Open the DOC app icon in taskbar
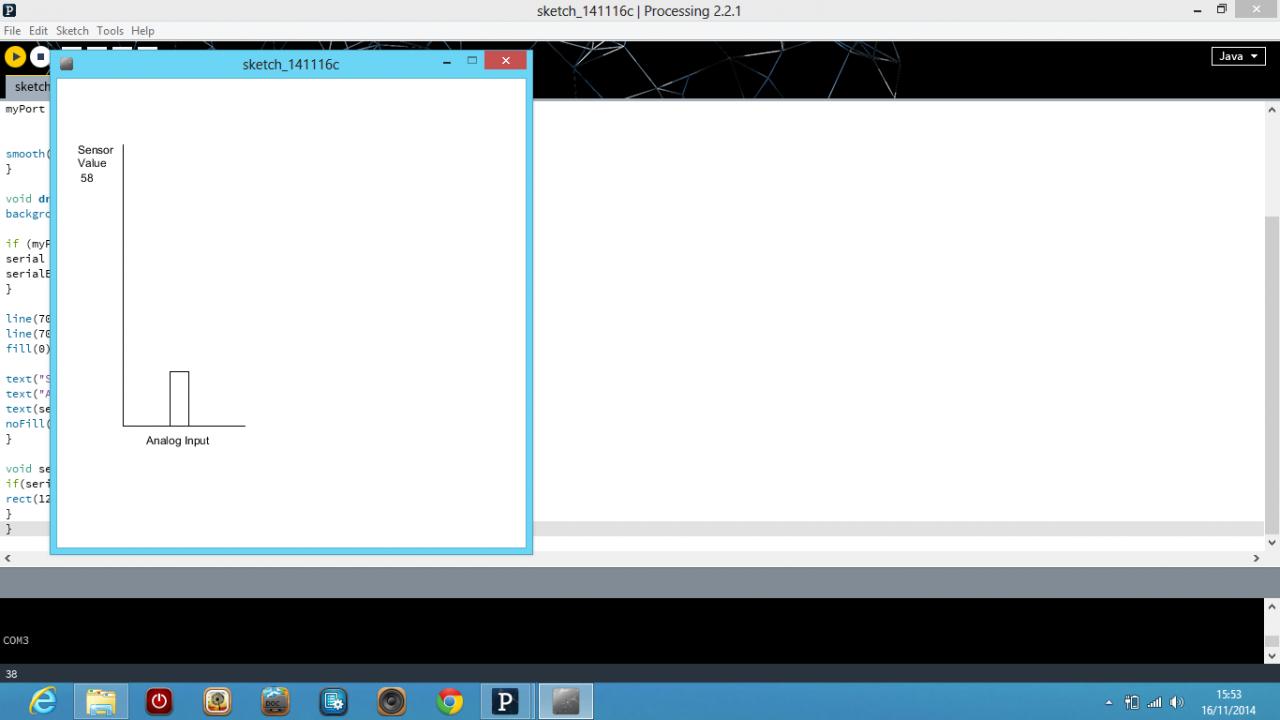1280x720 pixels. click(x=275, y=702)
